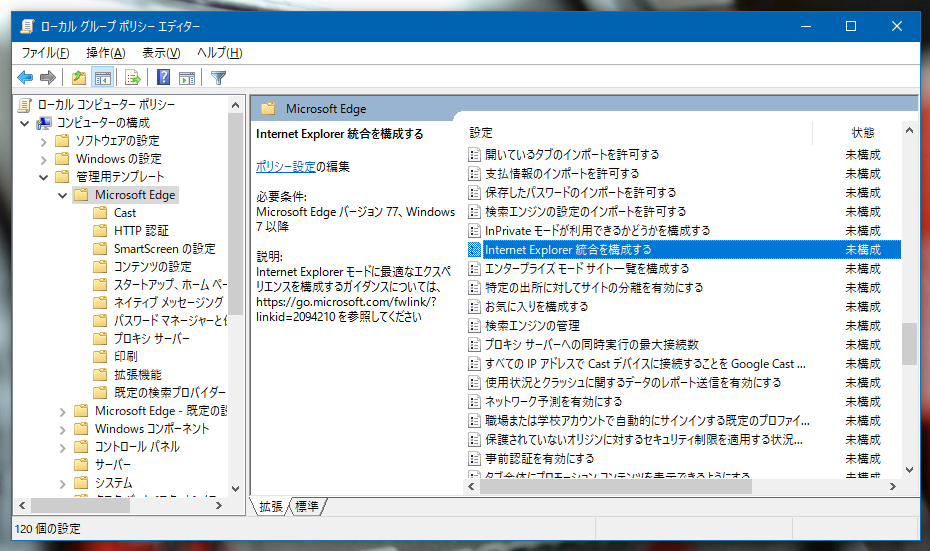Image resolution: width=930 pixels, height=551 pixels.
Task: Click folder icon in Microsoft Edge header
Action: [x=268, y=109]
